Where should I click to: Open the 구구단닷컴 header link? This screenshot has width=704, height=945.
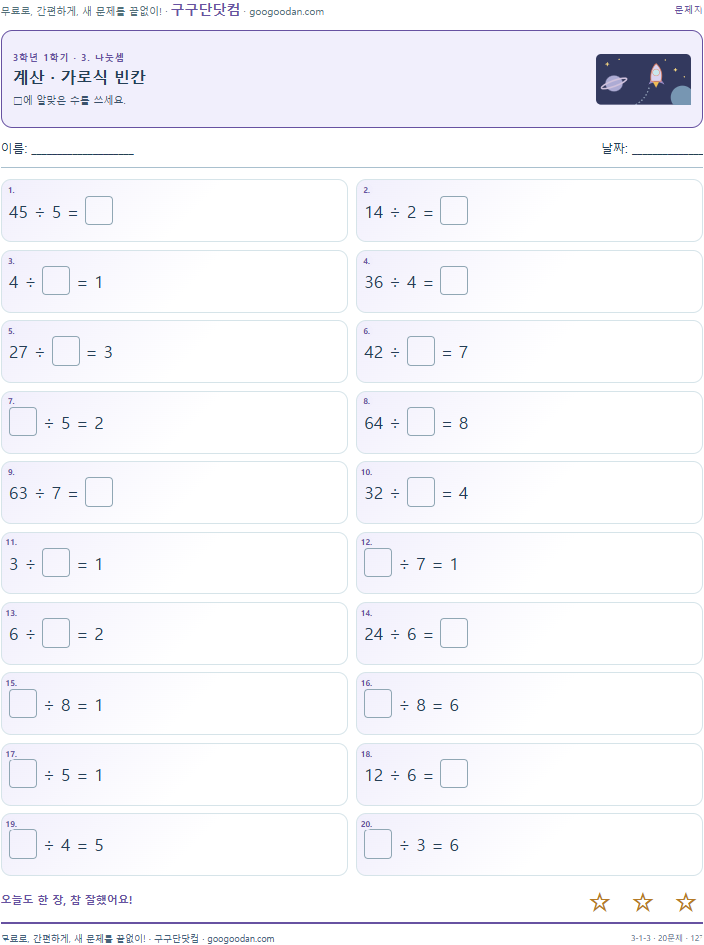coord(206,10)
